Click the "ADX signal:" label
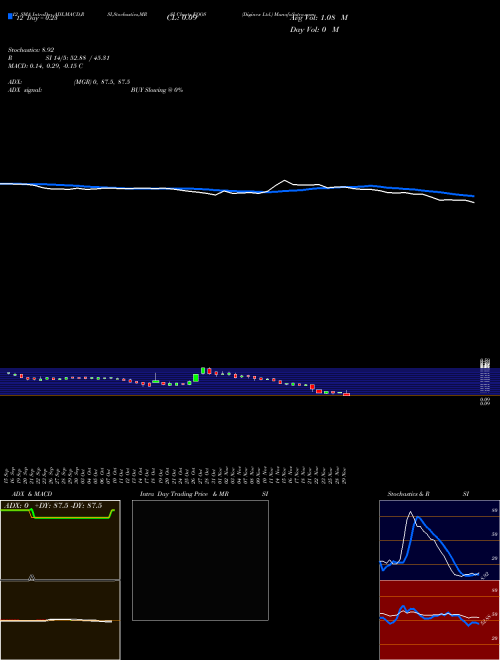 click(24, 90)
